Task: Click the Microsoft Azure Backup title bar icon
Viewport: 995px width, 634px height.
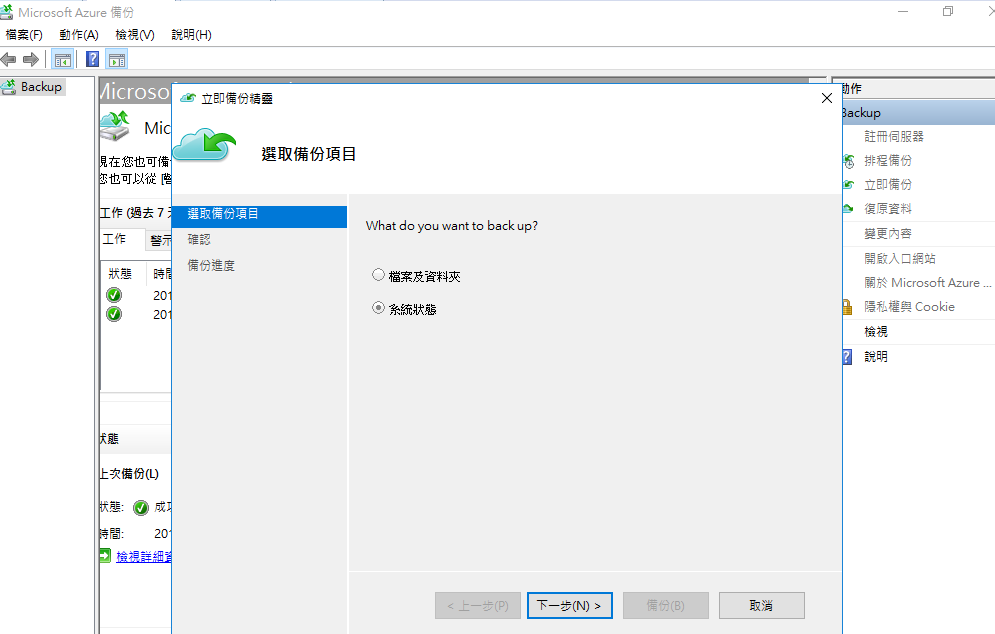Action: (x=6, y=12)
